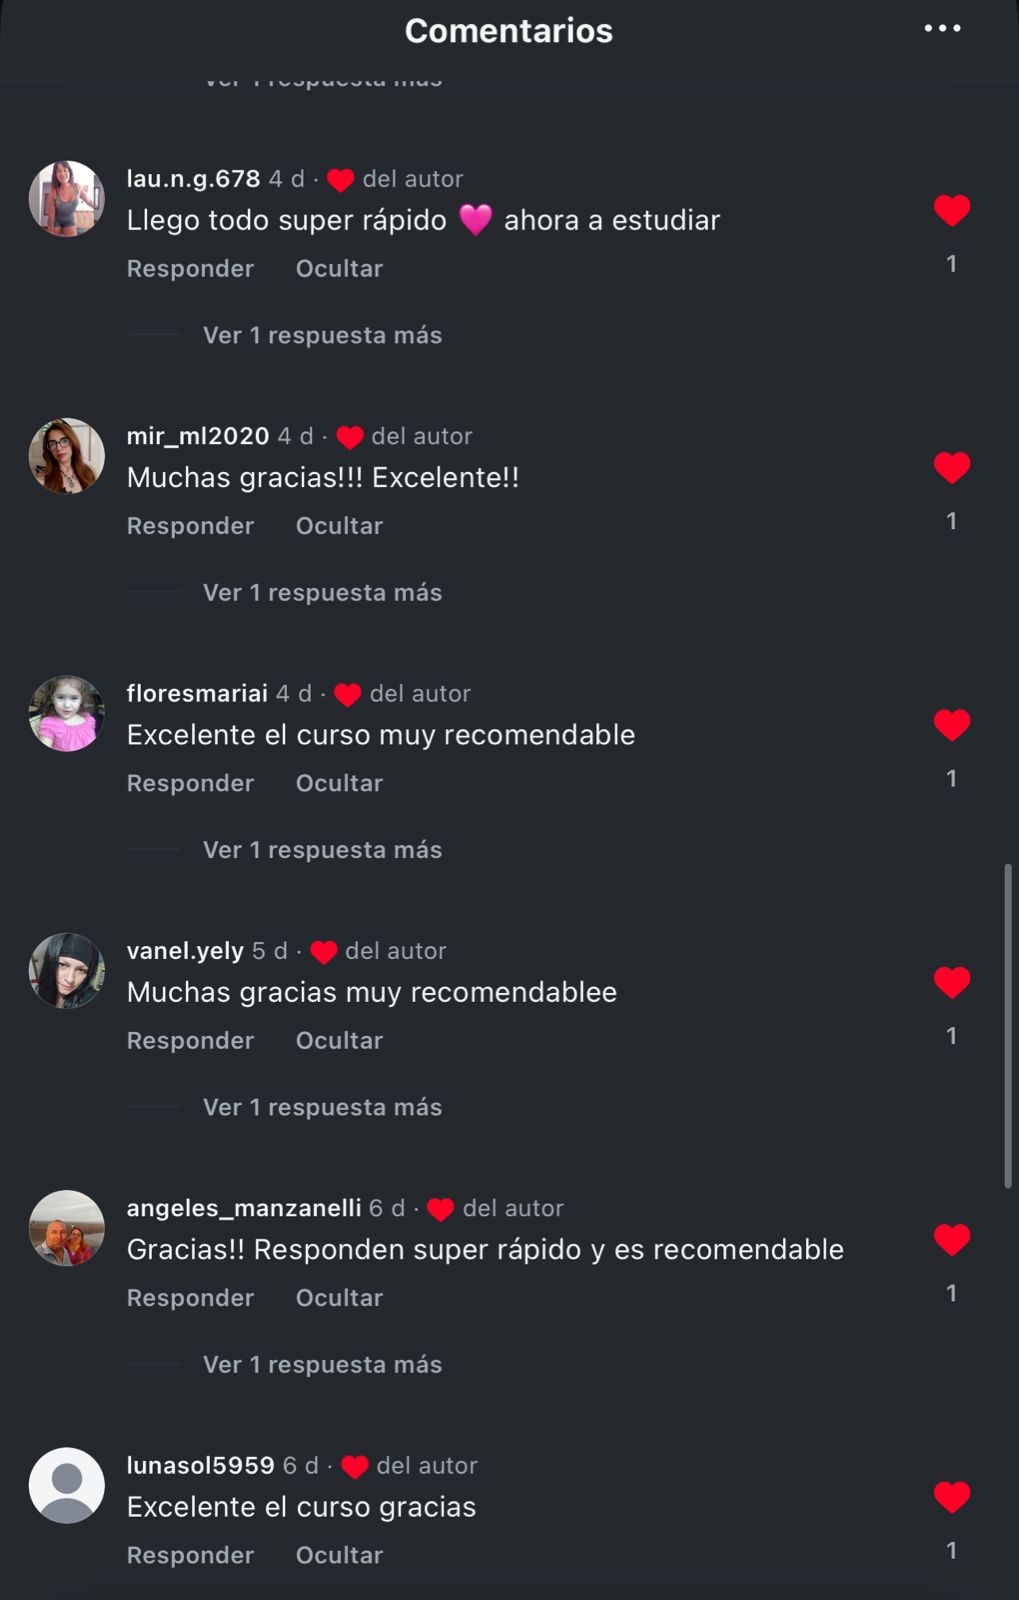Open floresmariai's avatar
This screenshot has width=1019, height=1600.
tap(67, 713)
